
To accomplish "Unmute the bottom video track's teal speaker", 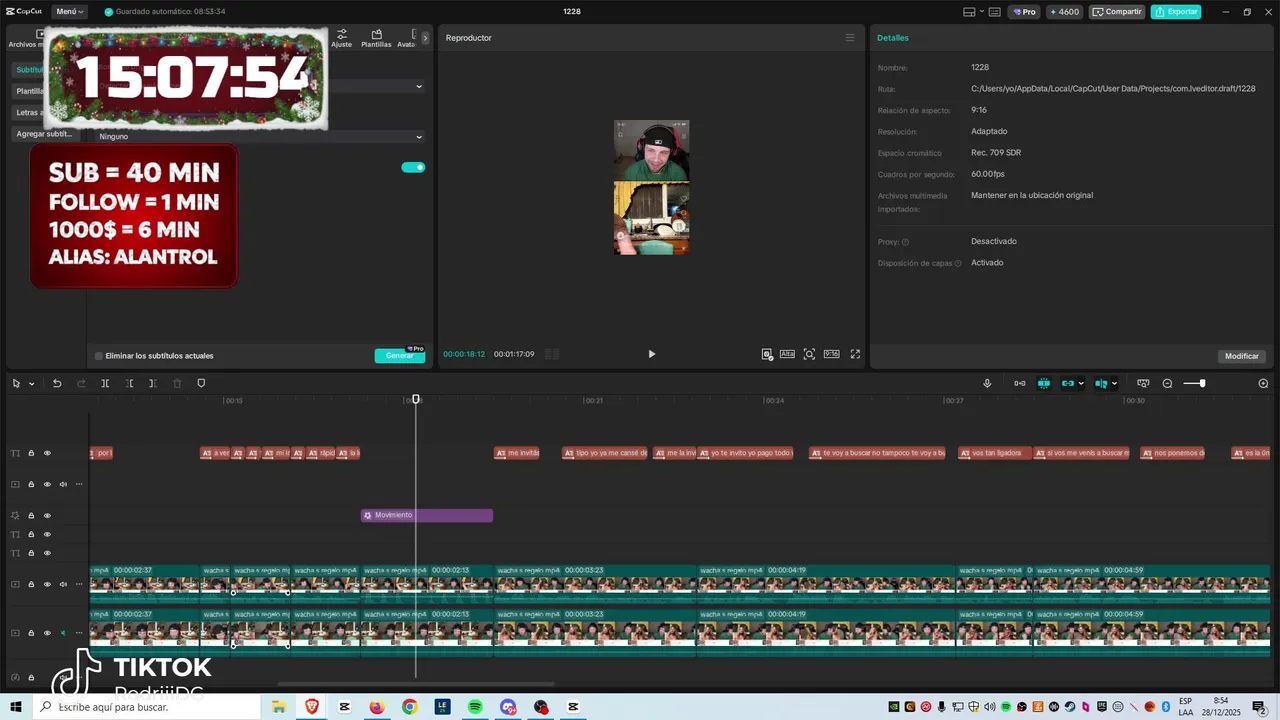I will 63,633.
